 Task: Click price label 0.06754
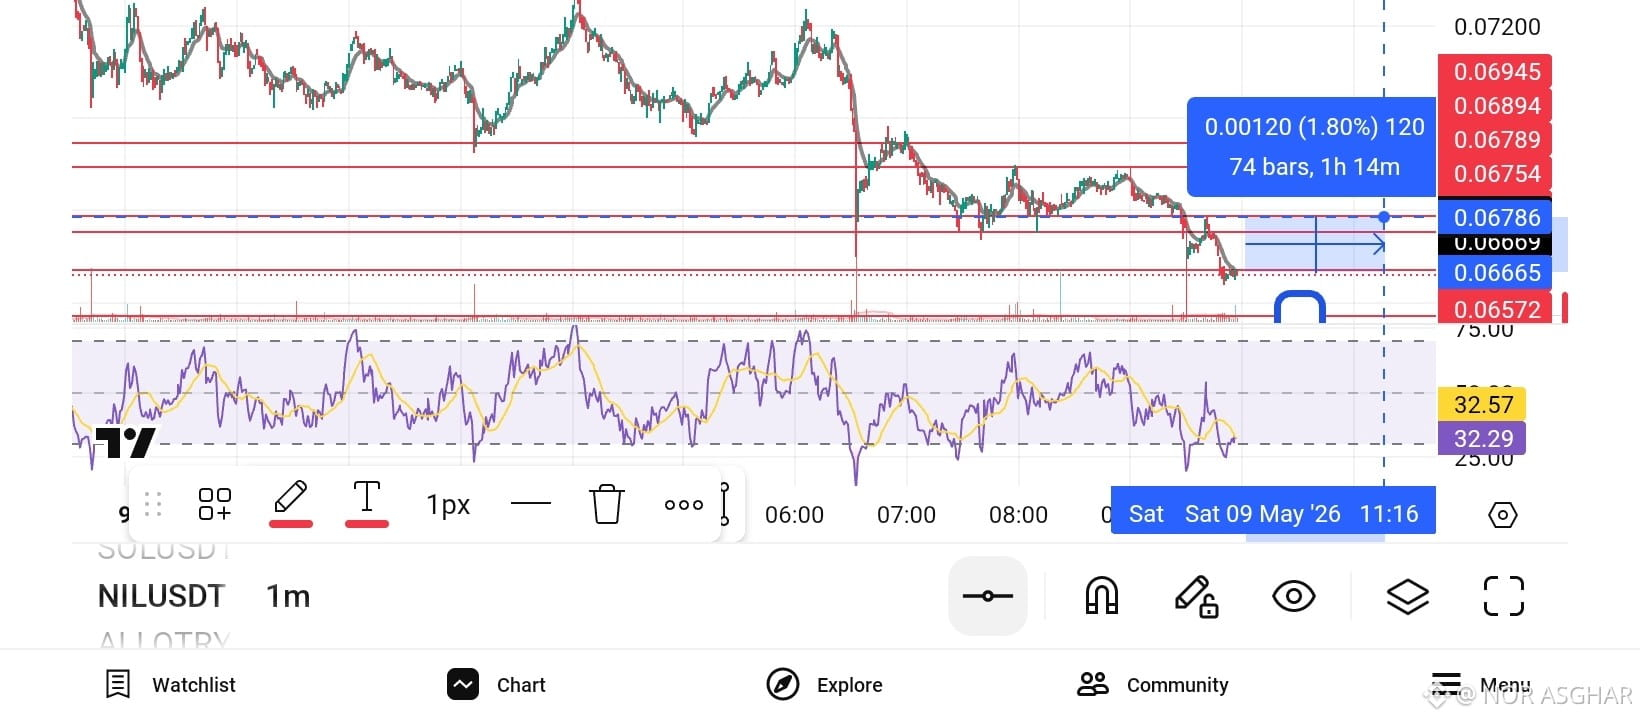1495,174
